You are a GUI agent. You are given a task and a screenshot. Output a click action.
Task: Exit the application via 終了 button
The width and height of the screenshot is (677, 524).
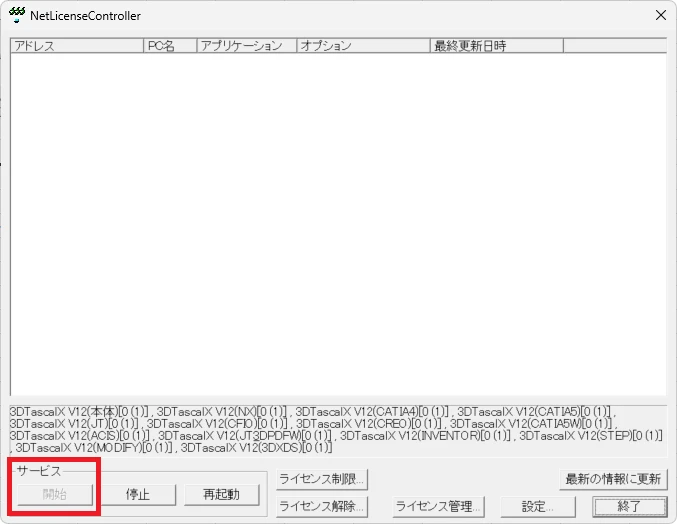(629, 507)
